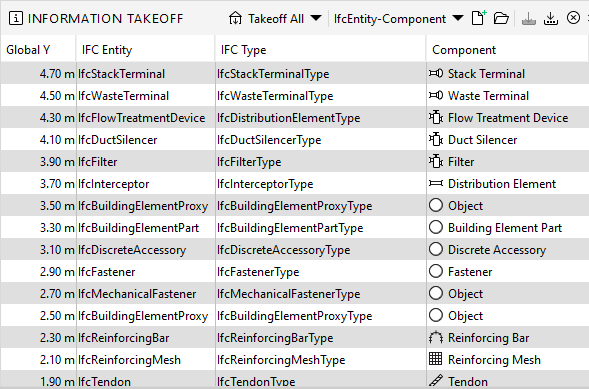Screen dimensions: 589x389
Task: Click the 3.90 m Global Y value
Action: click(57, 162)
